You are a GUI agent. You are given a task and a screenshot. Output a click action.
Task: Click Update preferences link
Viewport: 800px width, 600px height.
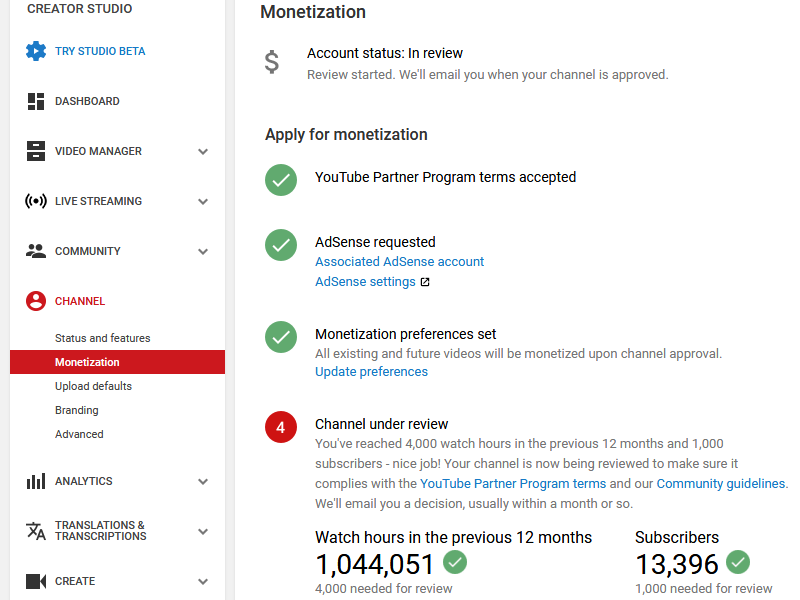pos(371,371)
